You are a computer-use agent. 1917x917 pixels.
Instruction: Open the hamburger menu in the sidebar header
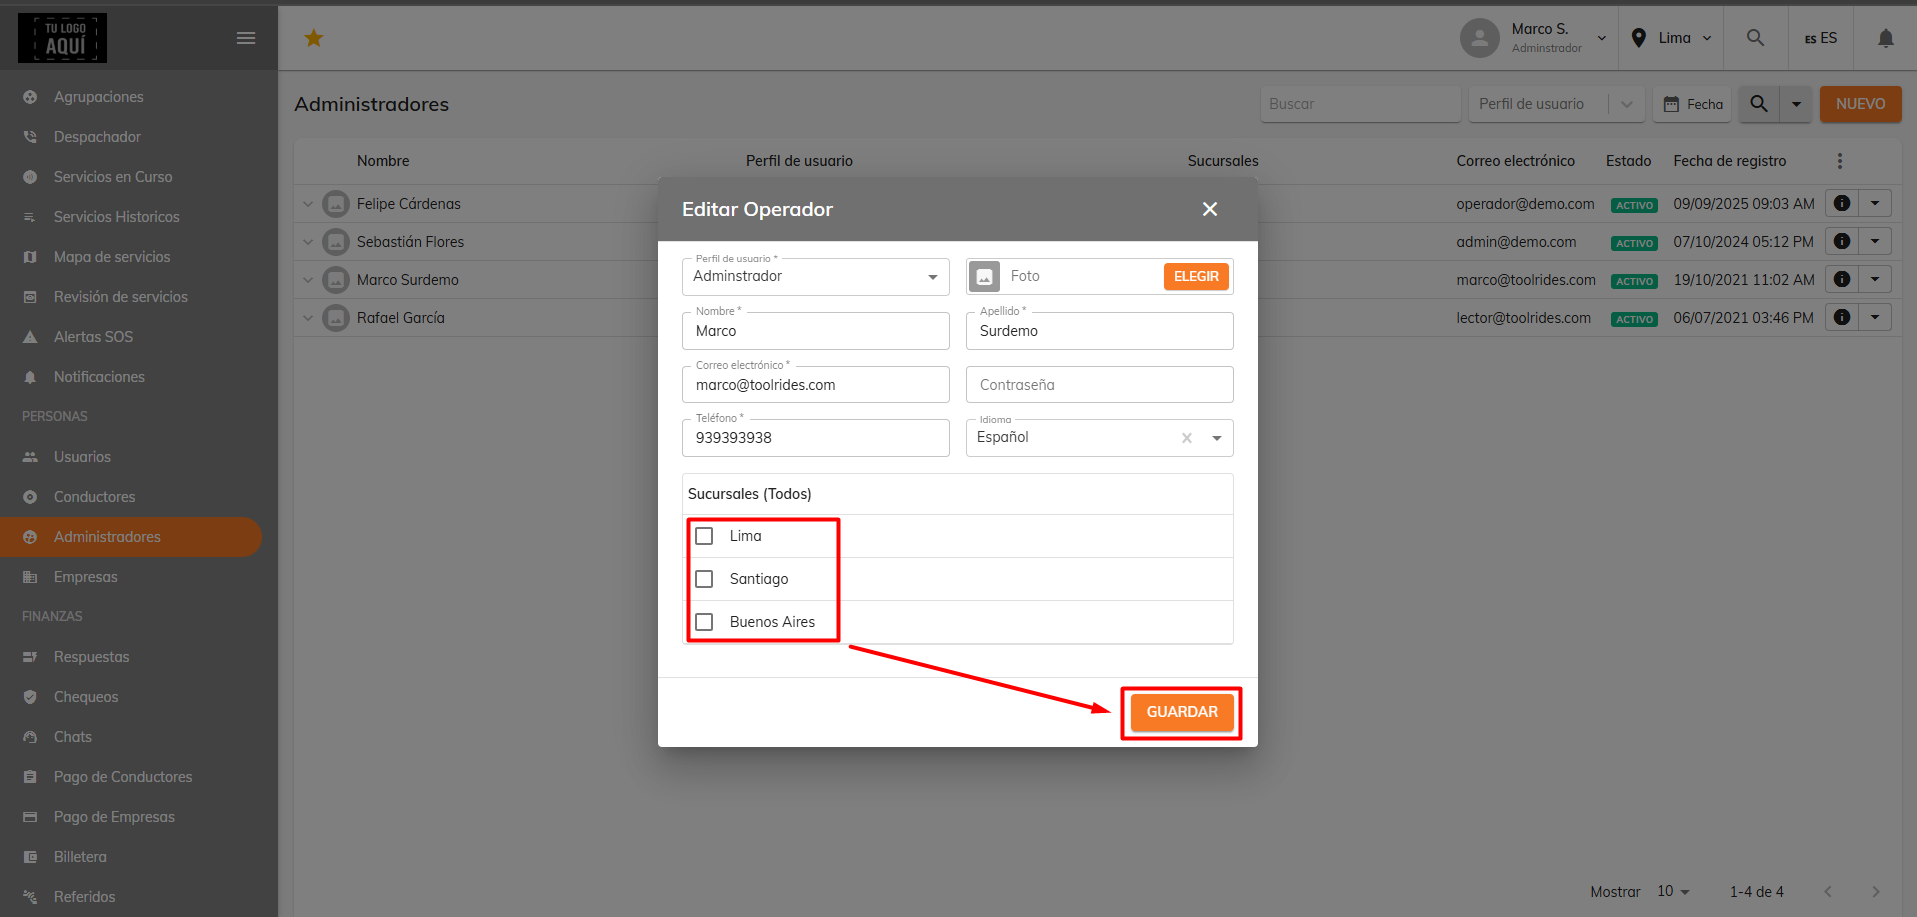246,38
